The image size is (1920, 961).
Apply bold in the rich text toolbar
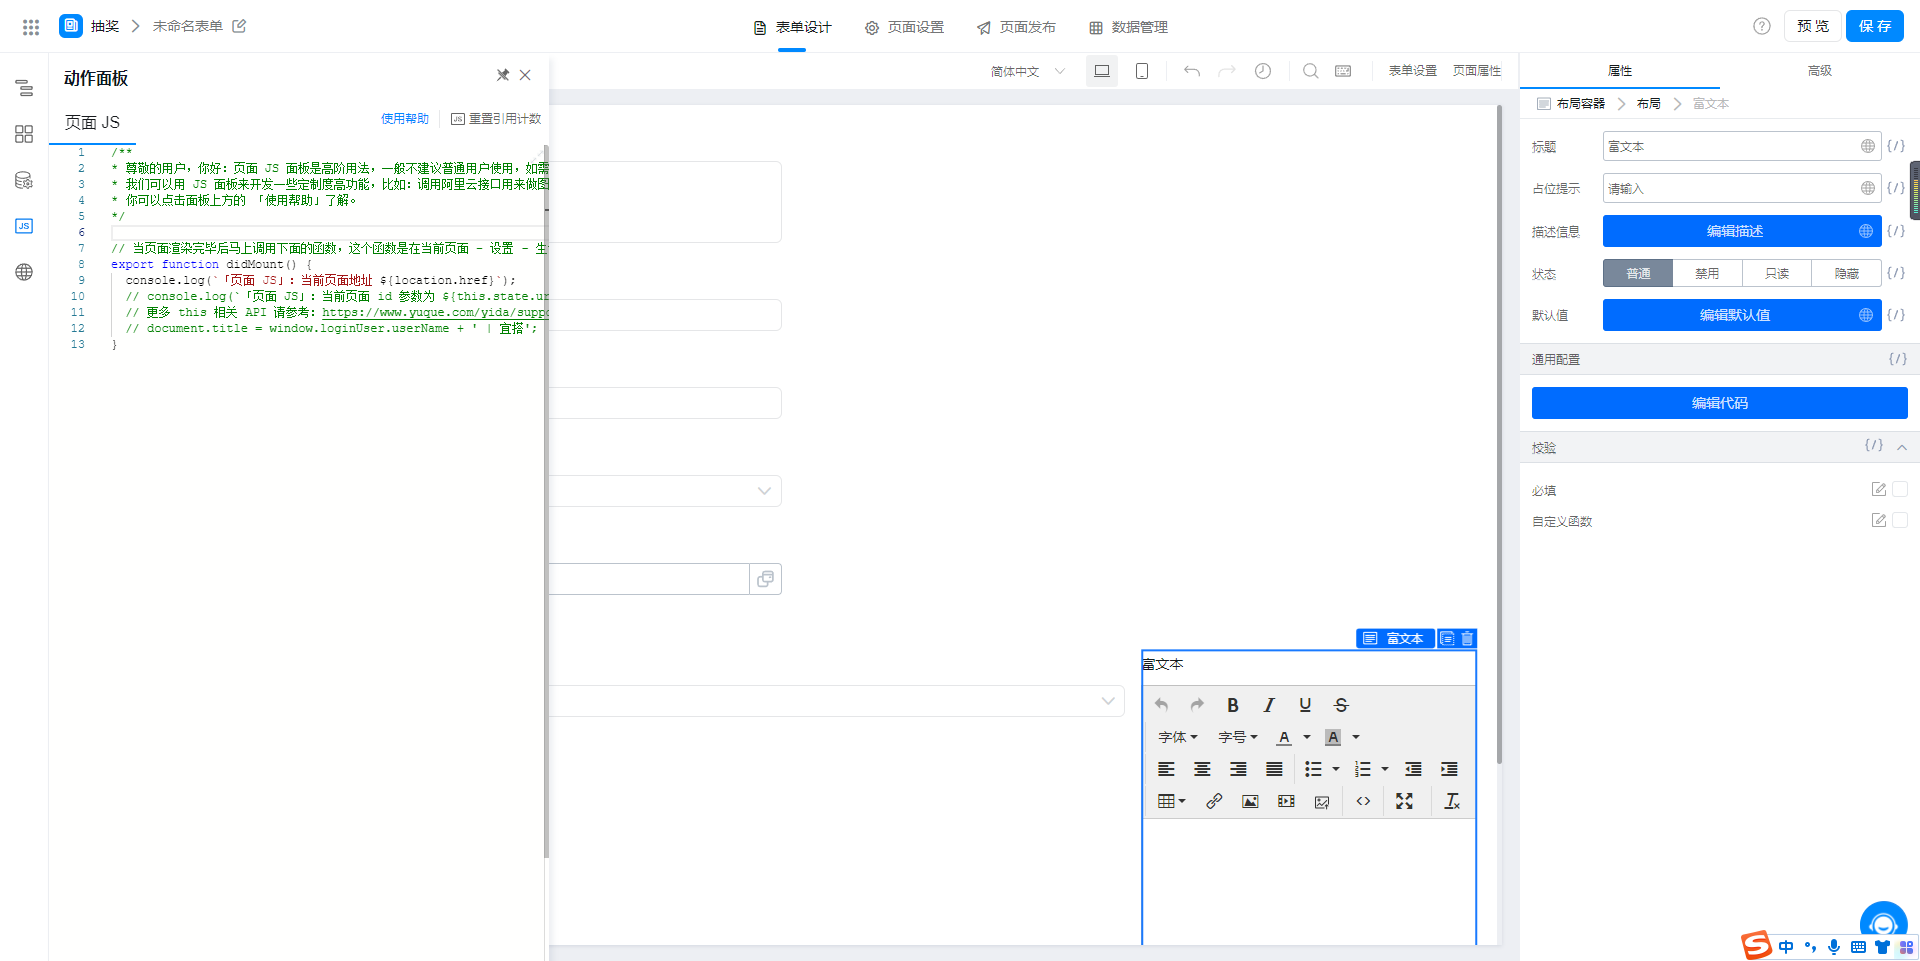tap(1233, 705)
